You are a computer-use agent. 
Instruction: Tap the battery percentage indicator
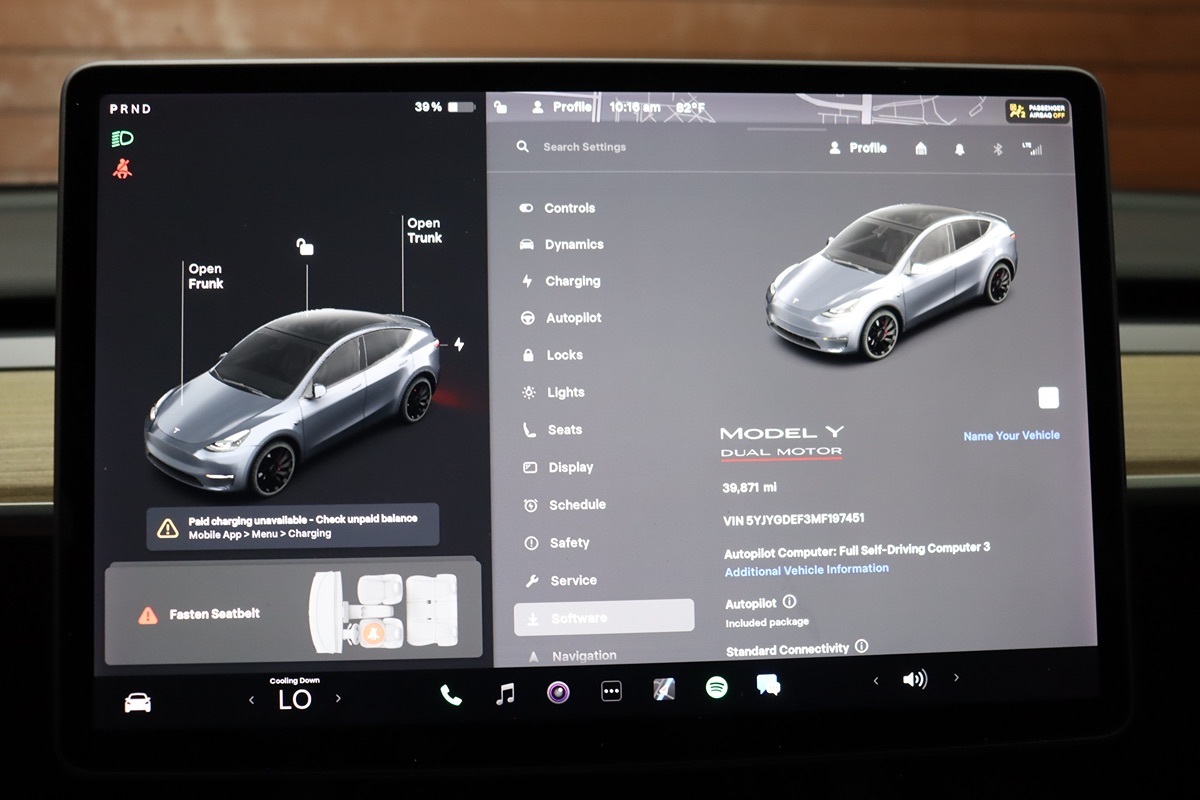point(444,107)
